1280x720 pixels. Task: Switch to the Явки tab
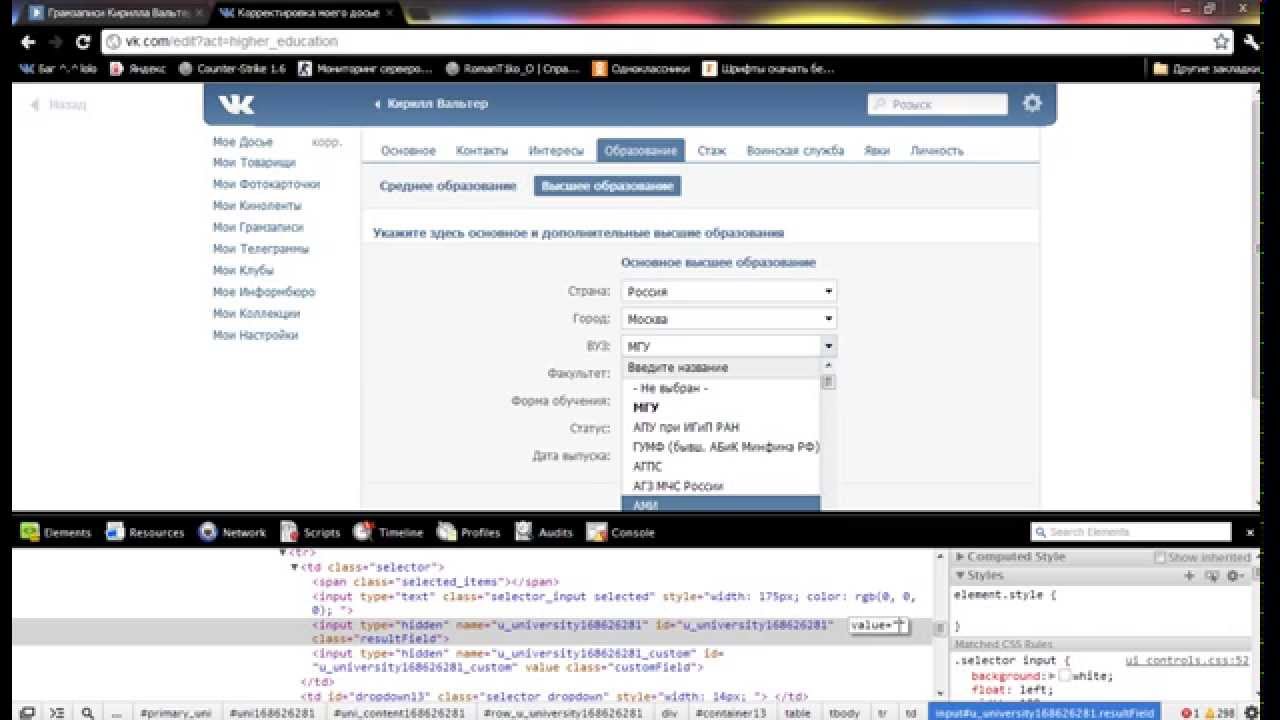877,151
